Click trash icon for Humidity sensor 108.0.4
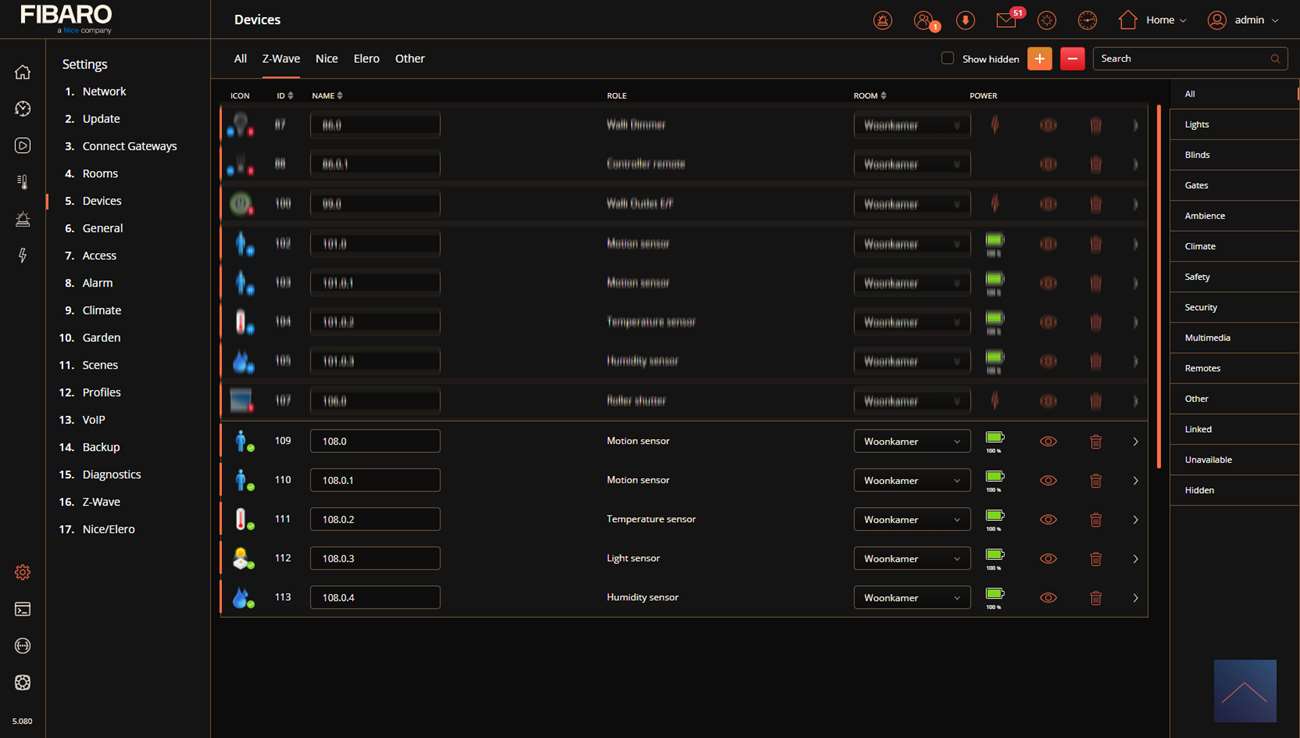The image size is (1300, 738). click(1095, 598)
